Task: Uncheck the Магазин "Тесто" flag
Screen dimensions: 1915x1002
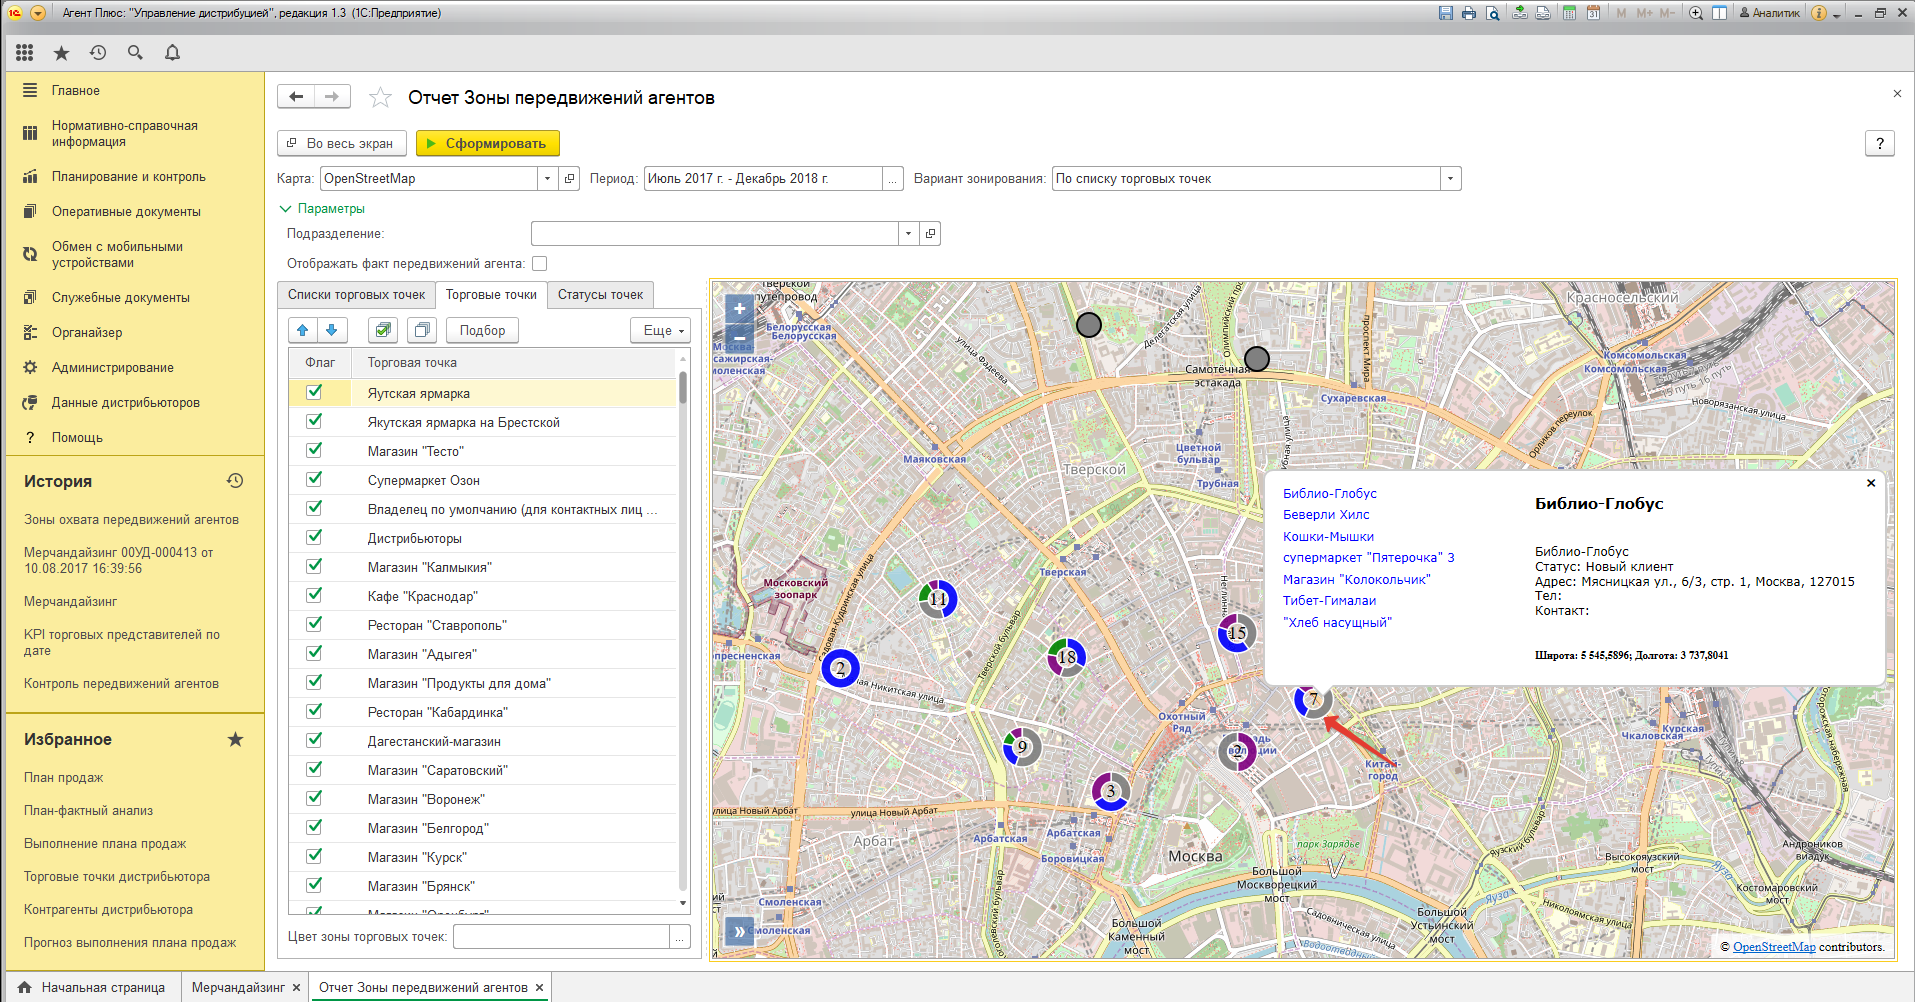Action: tap(315, 451)
